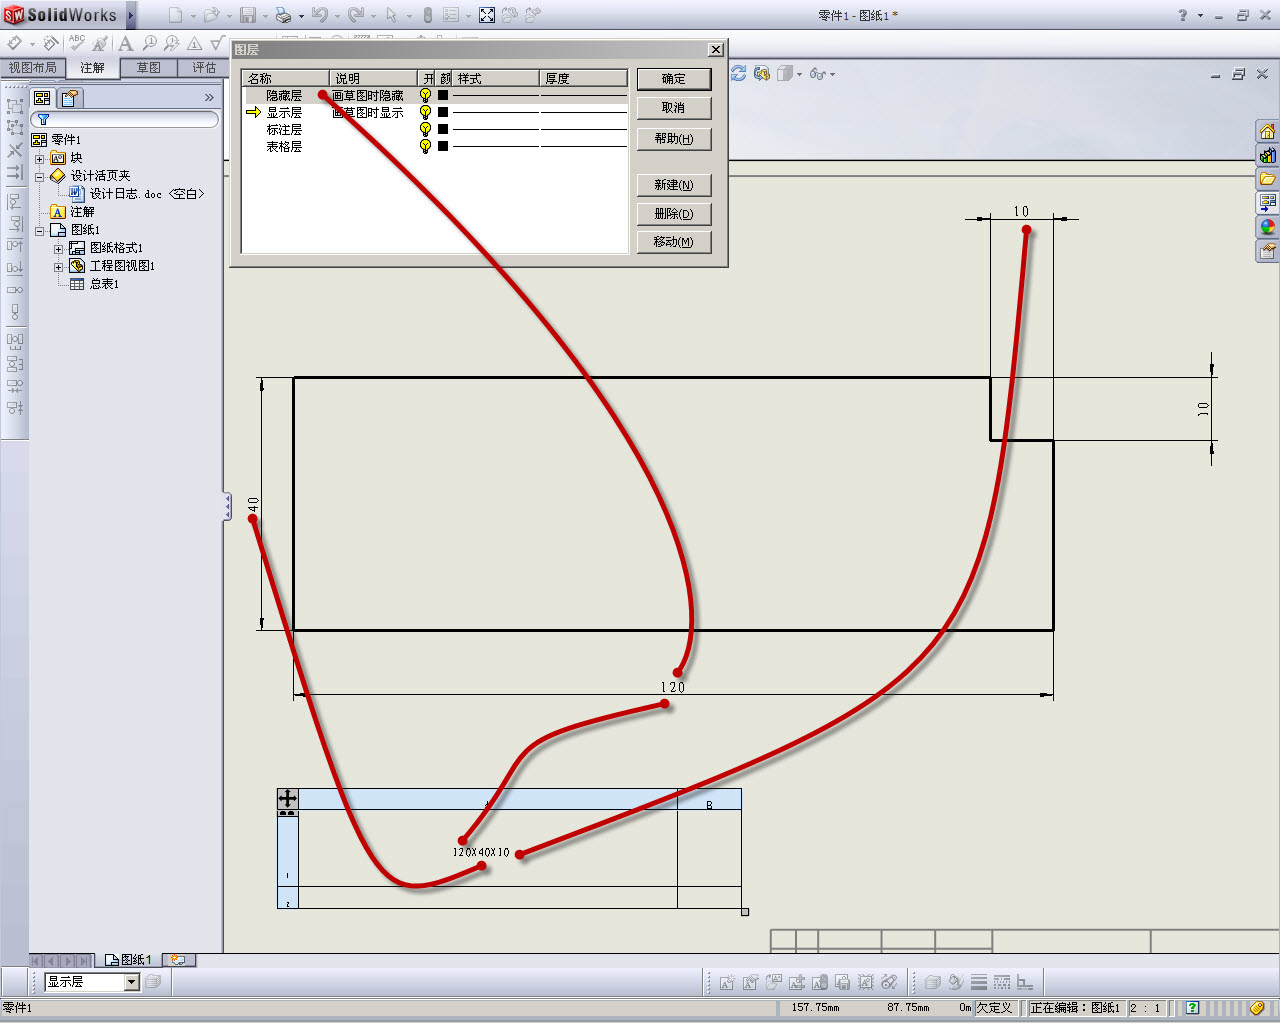Click 移动(M) in the 图层 dialog
The height and width of the screenshot is (1024, 1280).
click(674, 242)
